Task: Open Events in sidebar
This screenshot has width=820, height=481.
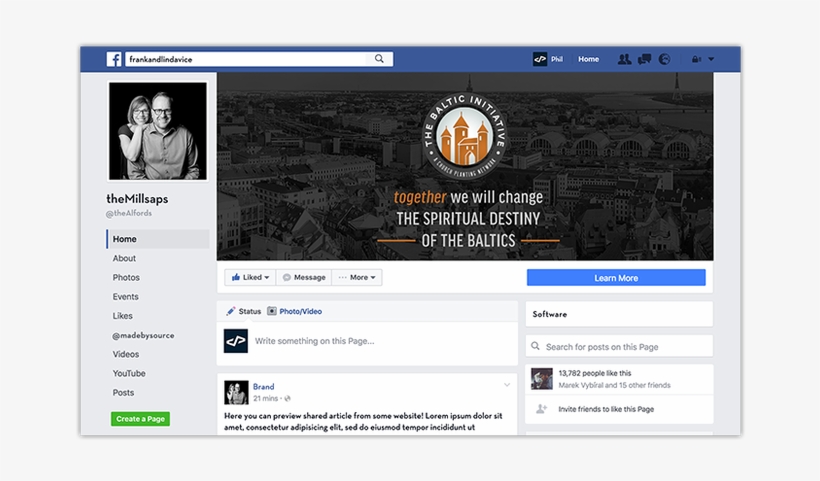Action: tap(126, 296)
